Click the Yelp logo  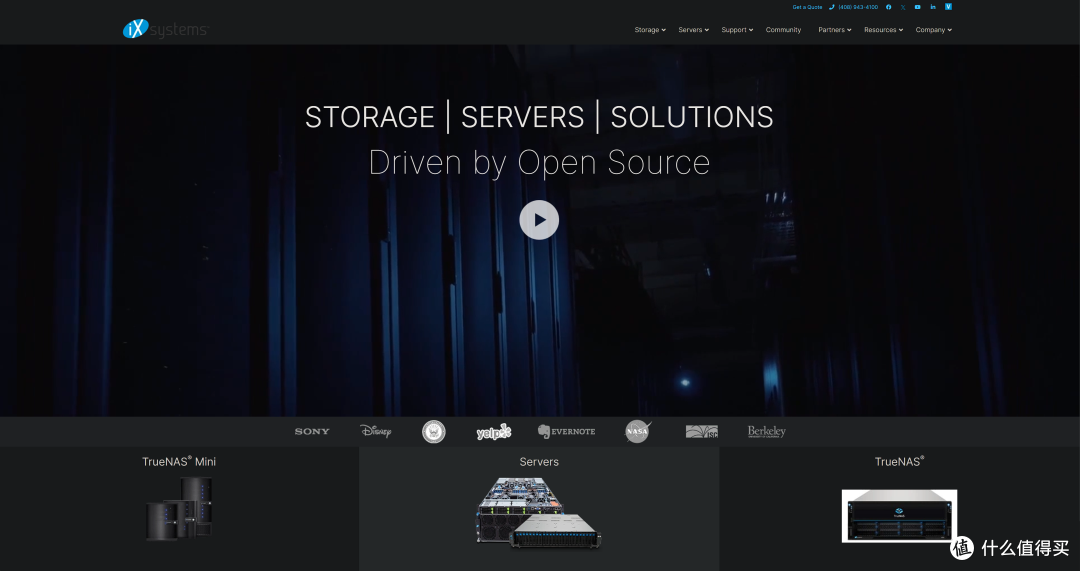coord(494,432)
